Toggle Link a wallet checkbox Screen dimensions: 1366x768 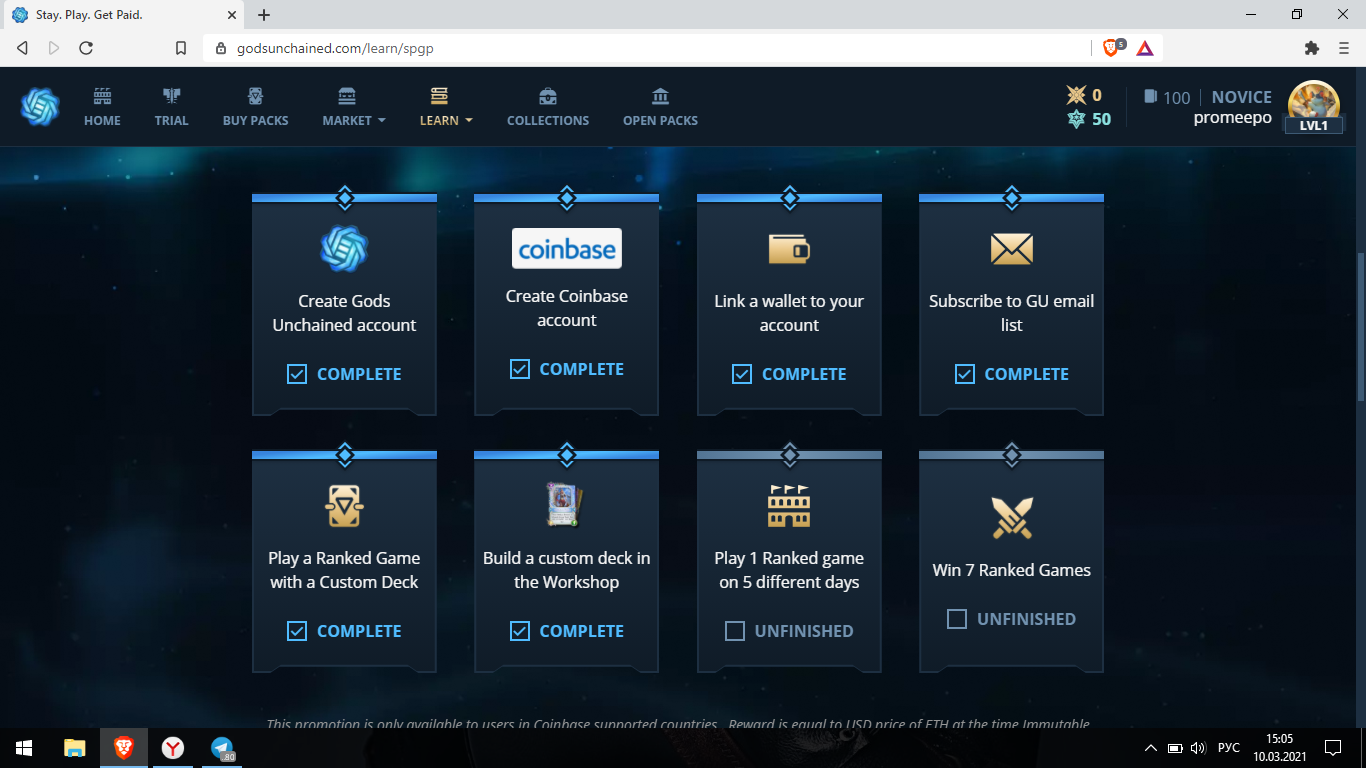[742, 374]
